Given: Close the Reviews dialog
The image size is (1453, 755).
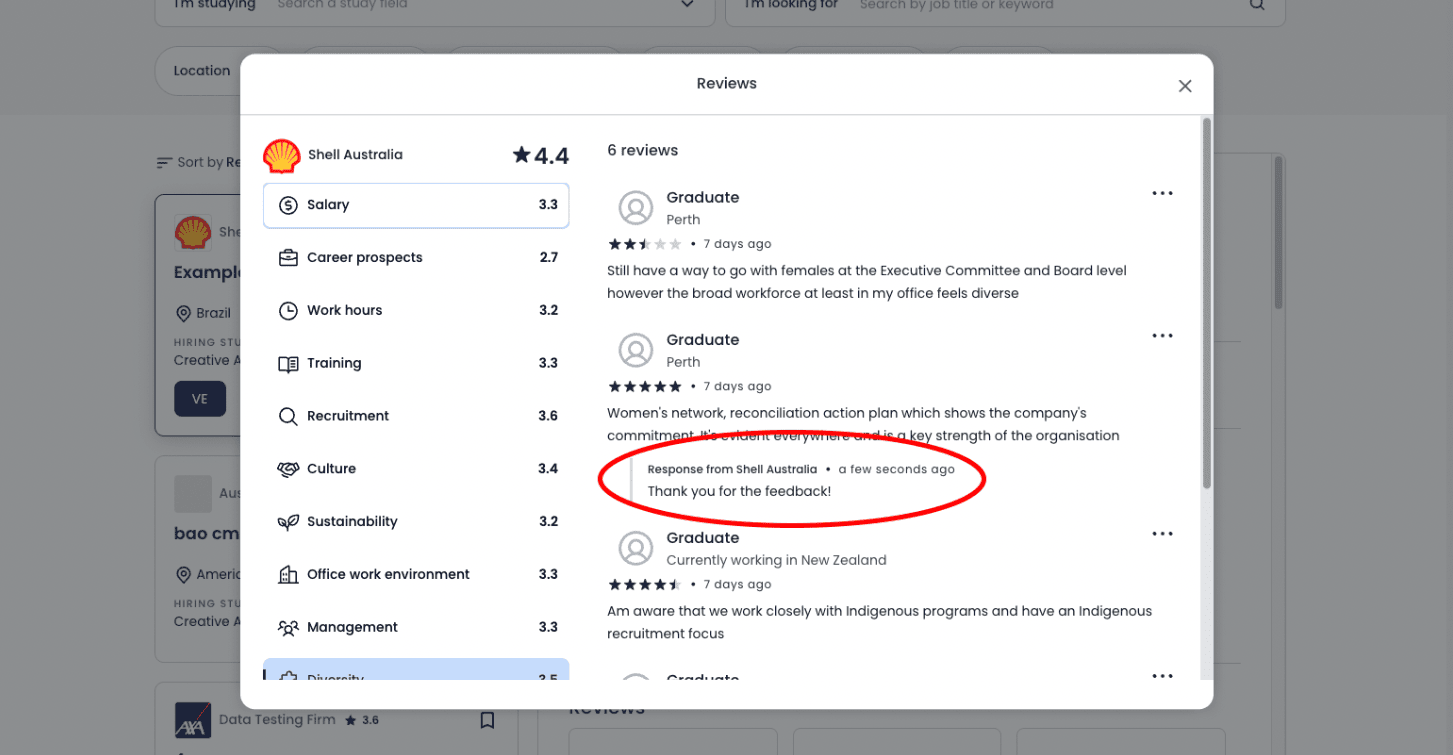Looking at the screenshot, I should (1185, 86).
